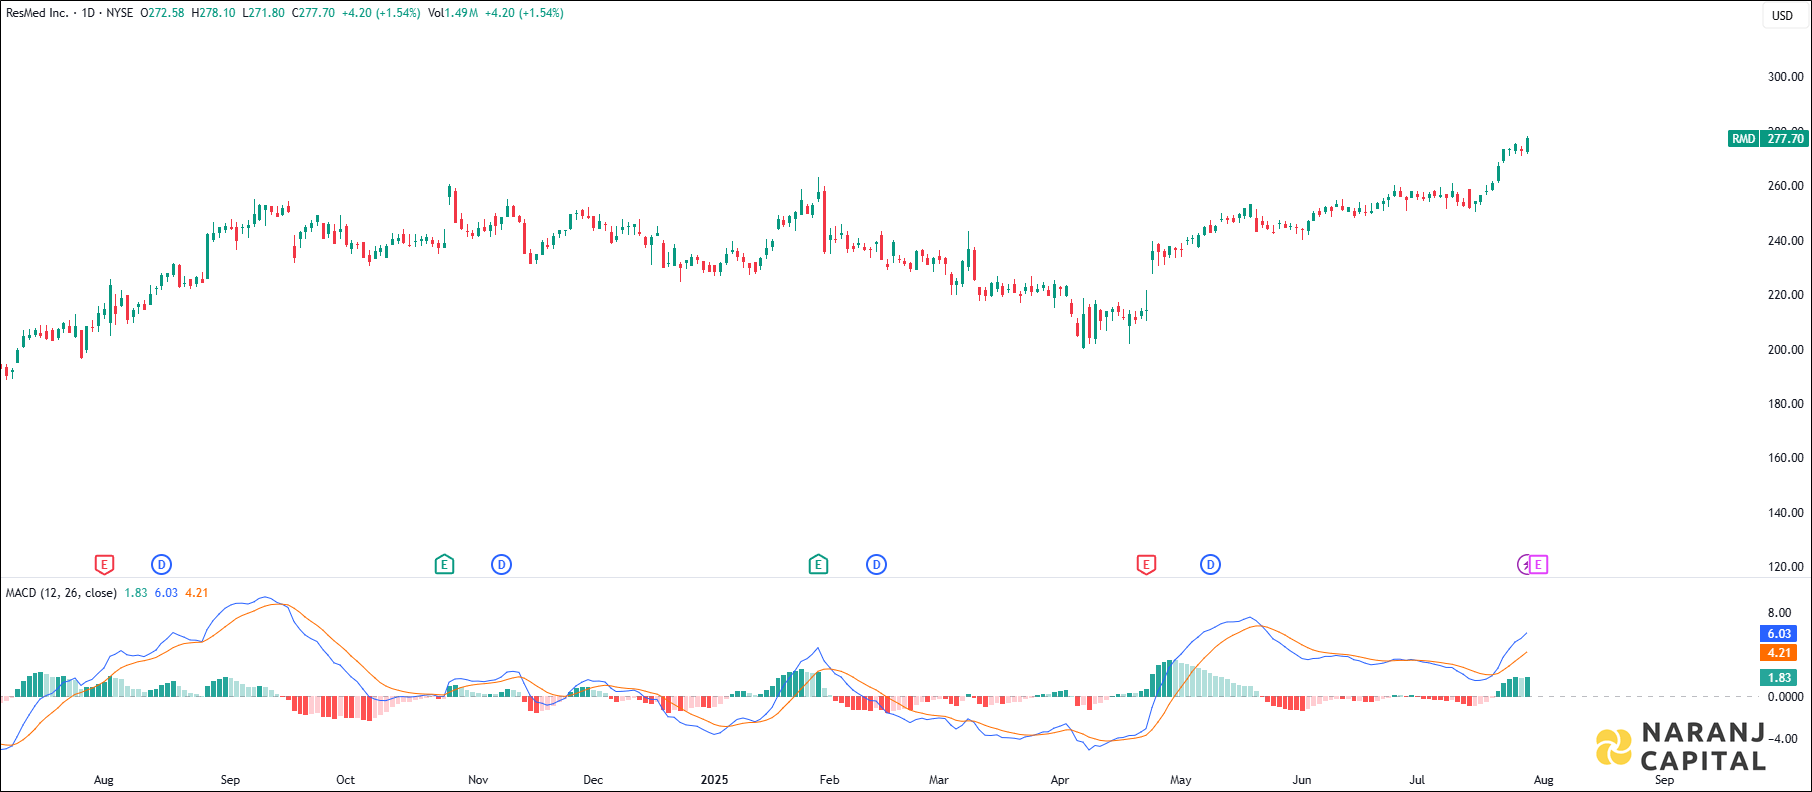The height and width of the screenshot is (792, 1812).
Task: Click the Mar label on time axis
Action: pyautogui.click(x=938, y=780)
